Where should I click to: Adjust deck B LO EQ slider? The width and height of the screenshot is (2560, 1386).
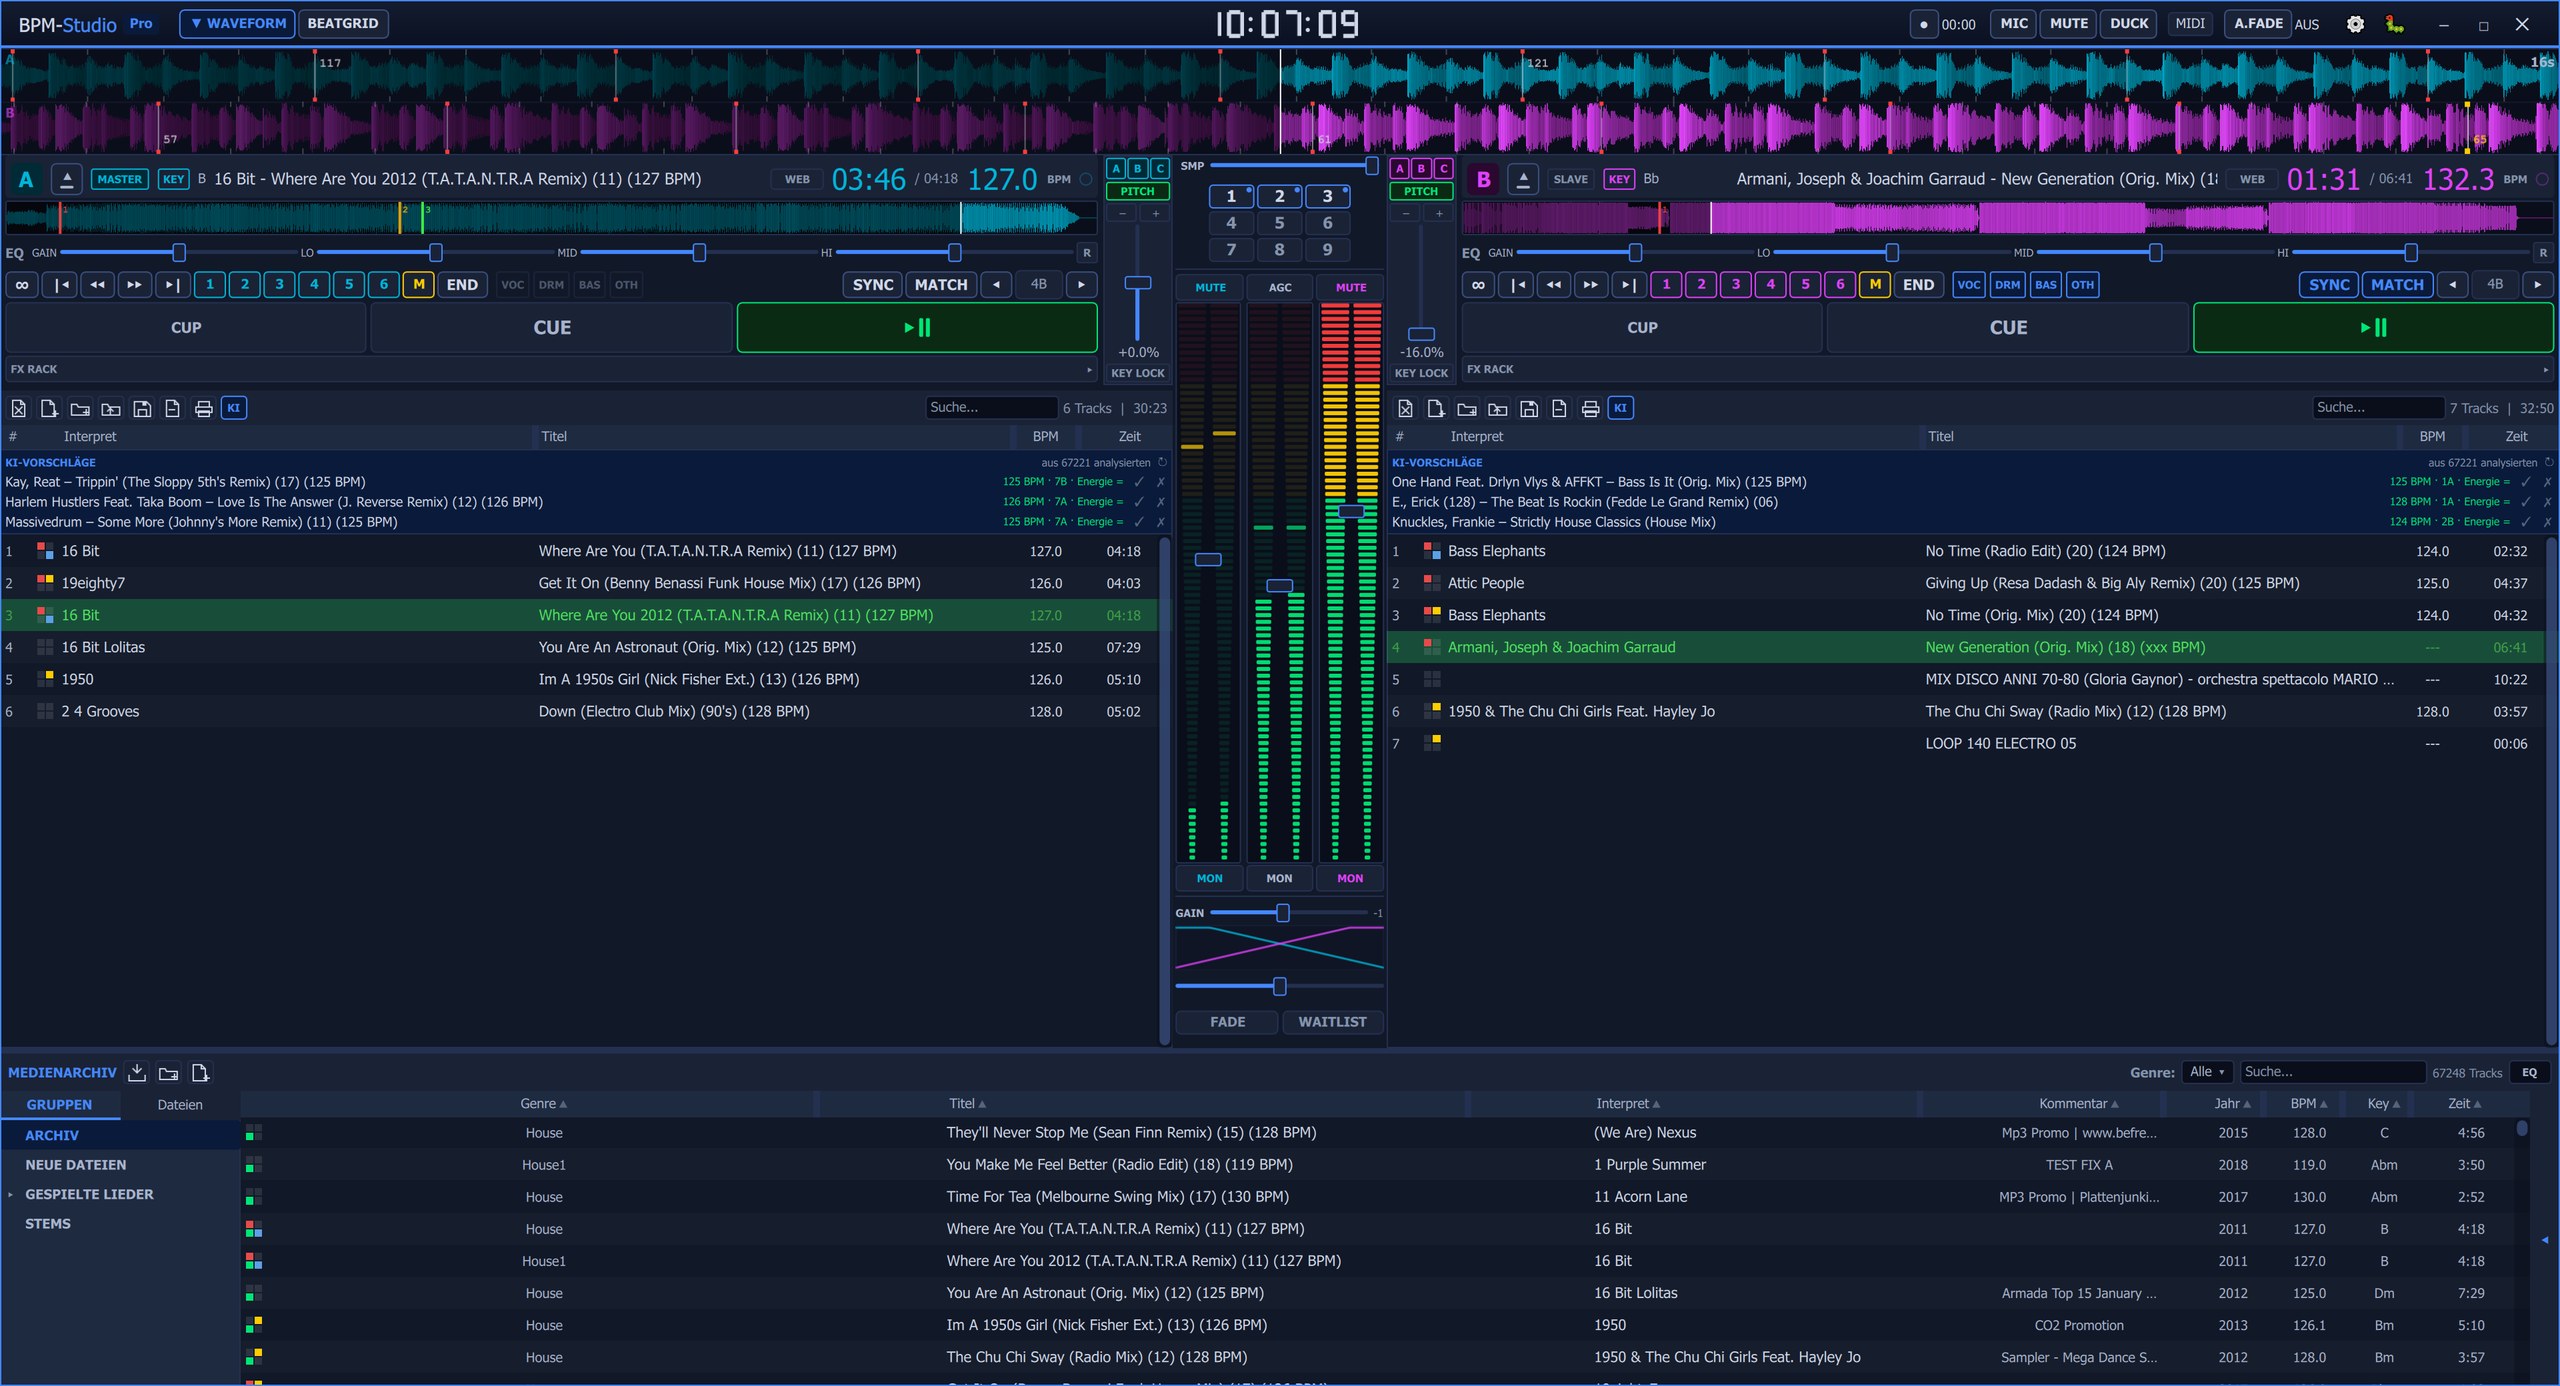click(1891, 253)
